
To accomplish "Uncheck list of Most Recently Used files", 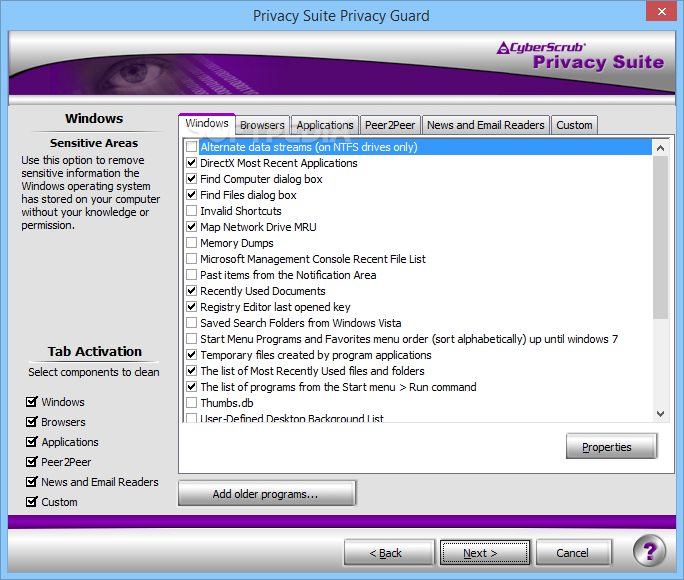I will [x=192, y=371].
